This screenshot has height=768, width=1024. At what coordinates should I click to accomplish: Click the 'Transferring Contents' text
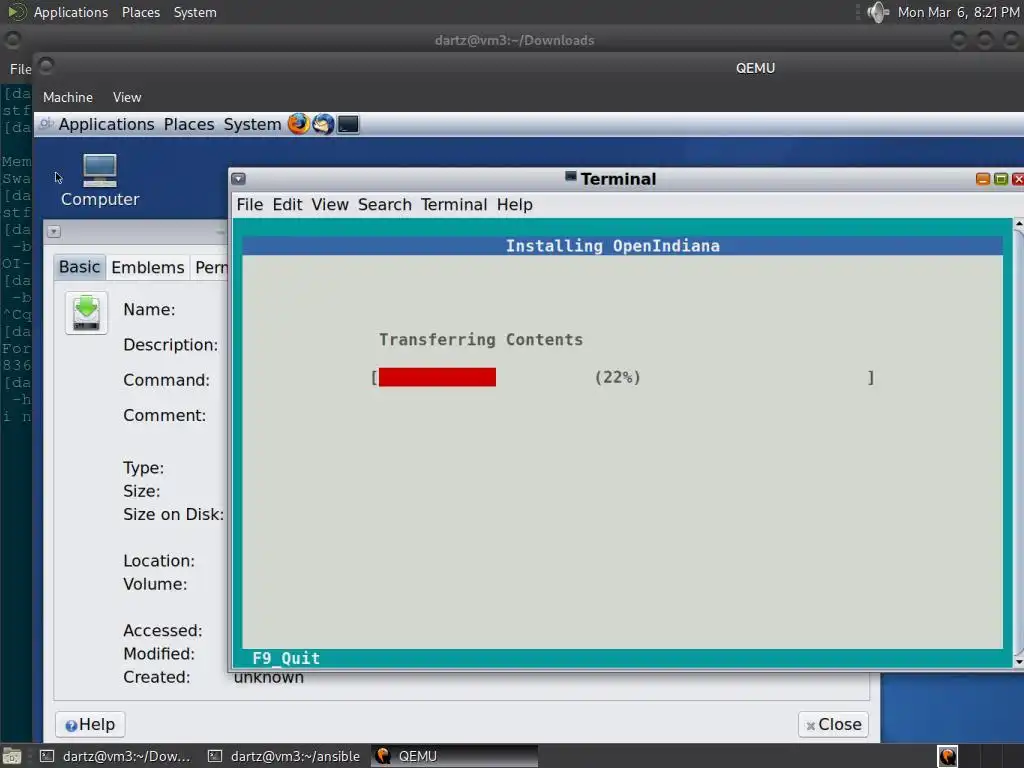481,340
